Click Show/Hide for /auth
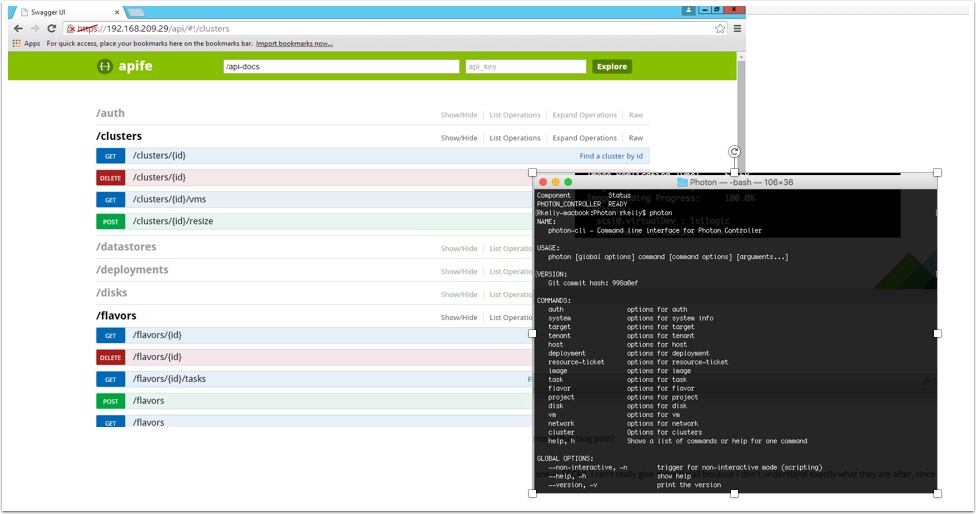The width and height of the screenshot is (976, 514). pyautogui.click(x=459, y=115)
